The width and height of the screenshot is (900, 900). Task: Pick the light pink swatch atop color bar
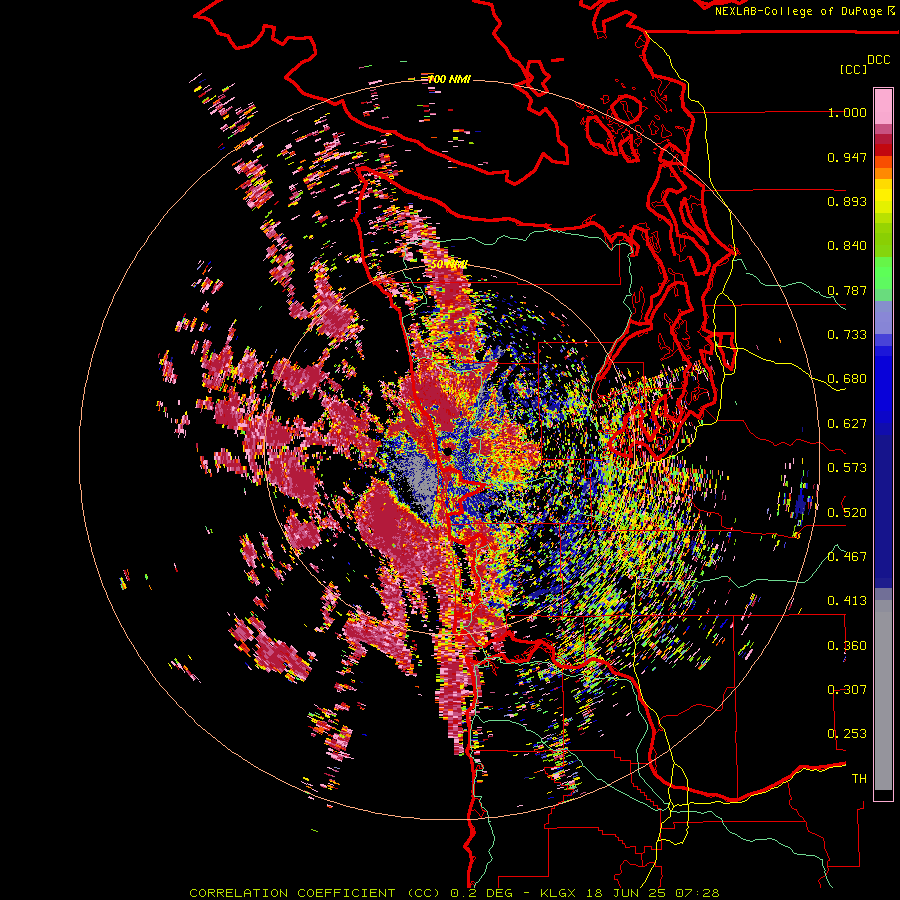[883, 107]
